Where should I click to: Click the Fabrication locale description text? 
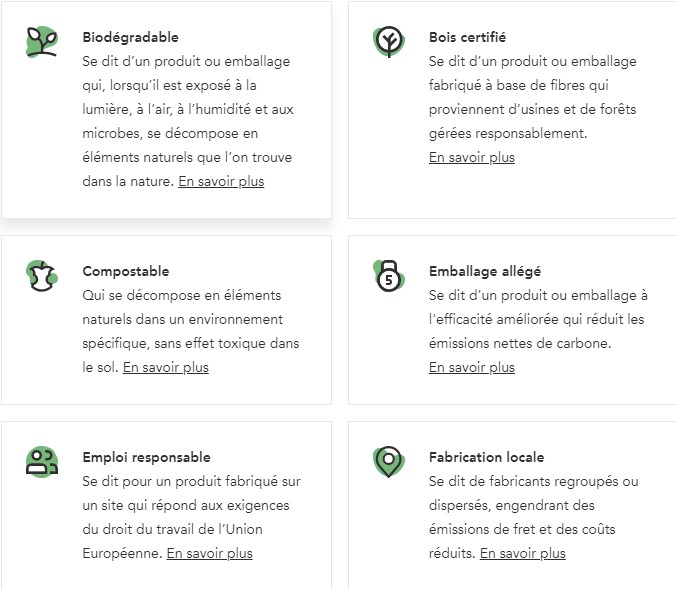pos(530,506)
